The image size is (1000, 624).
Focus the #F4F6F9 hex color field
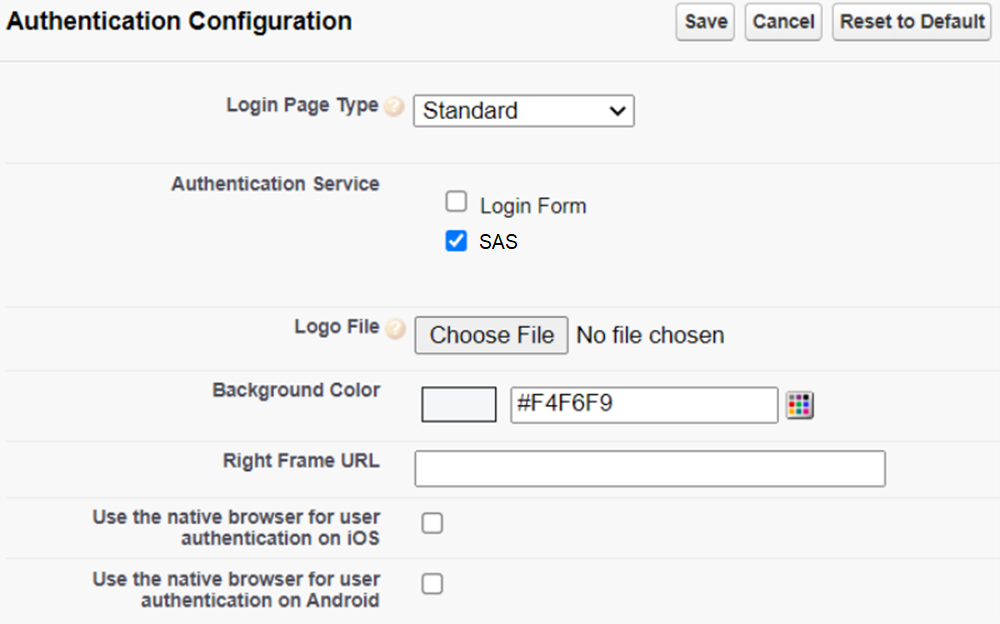pos(643,405)
